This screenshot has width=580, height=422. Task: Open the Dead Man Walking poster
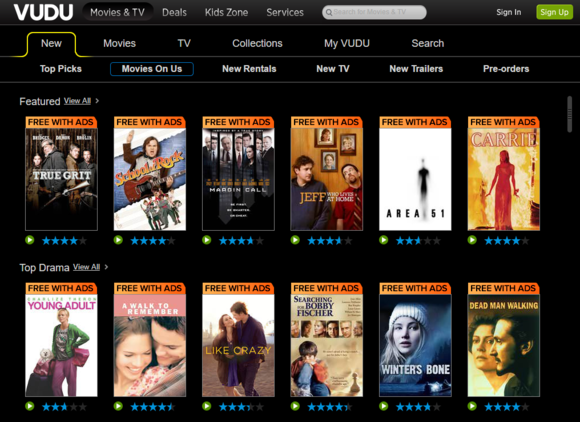point(504,340)
